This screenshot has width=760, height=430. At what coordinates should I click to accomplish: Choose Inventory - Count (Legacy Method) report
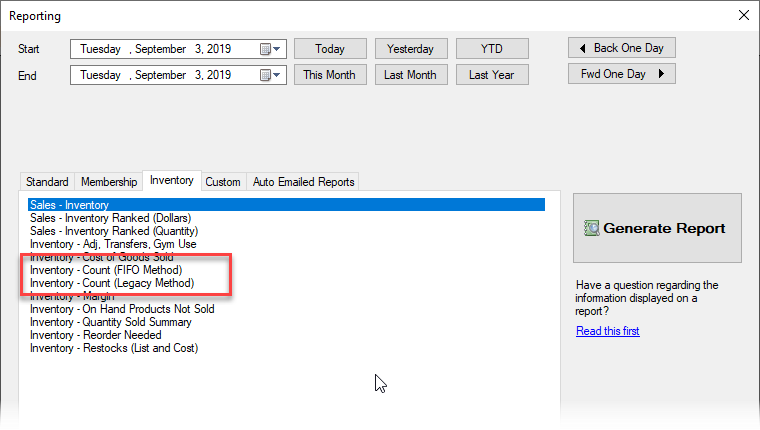[112, 283]
